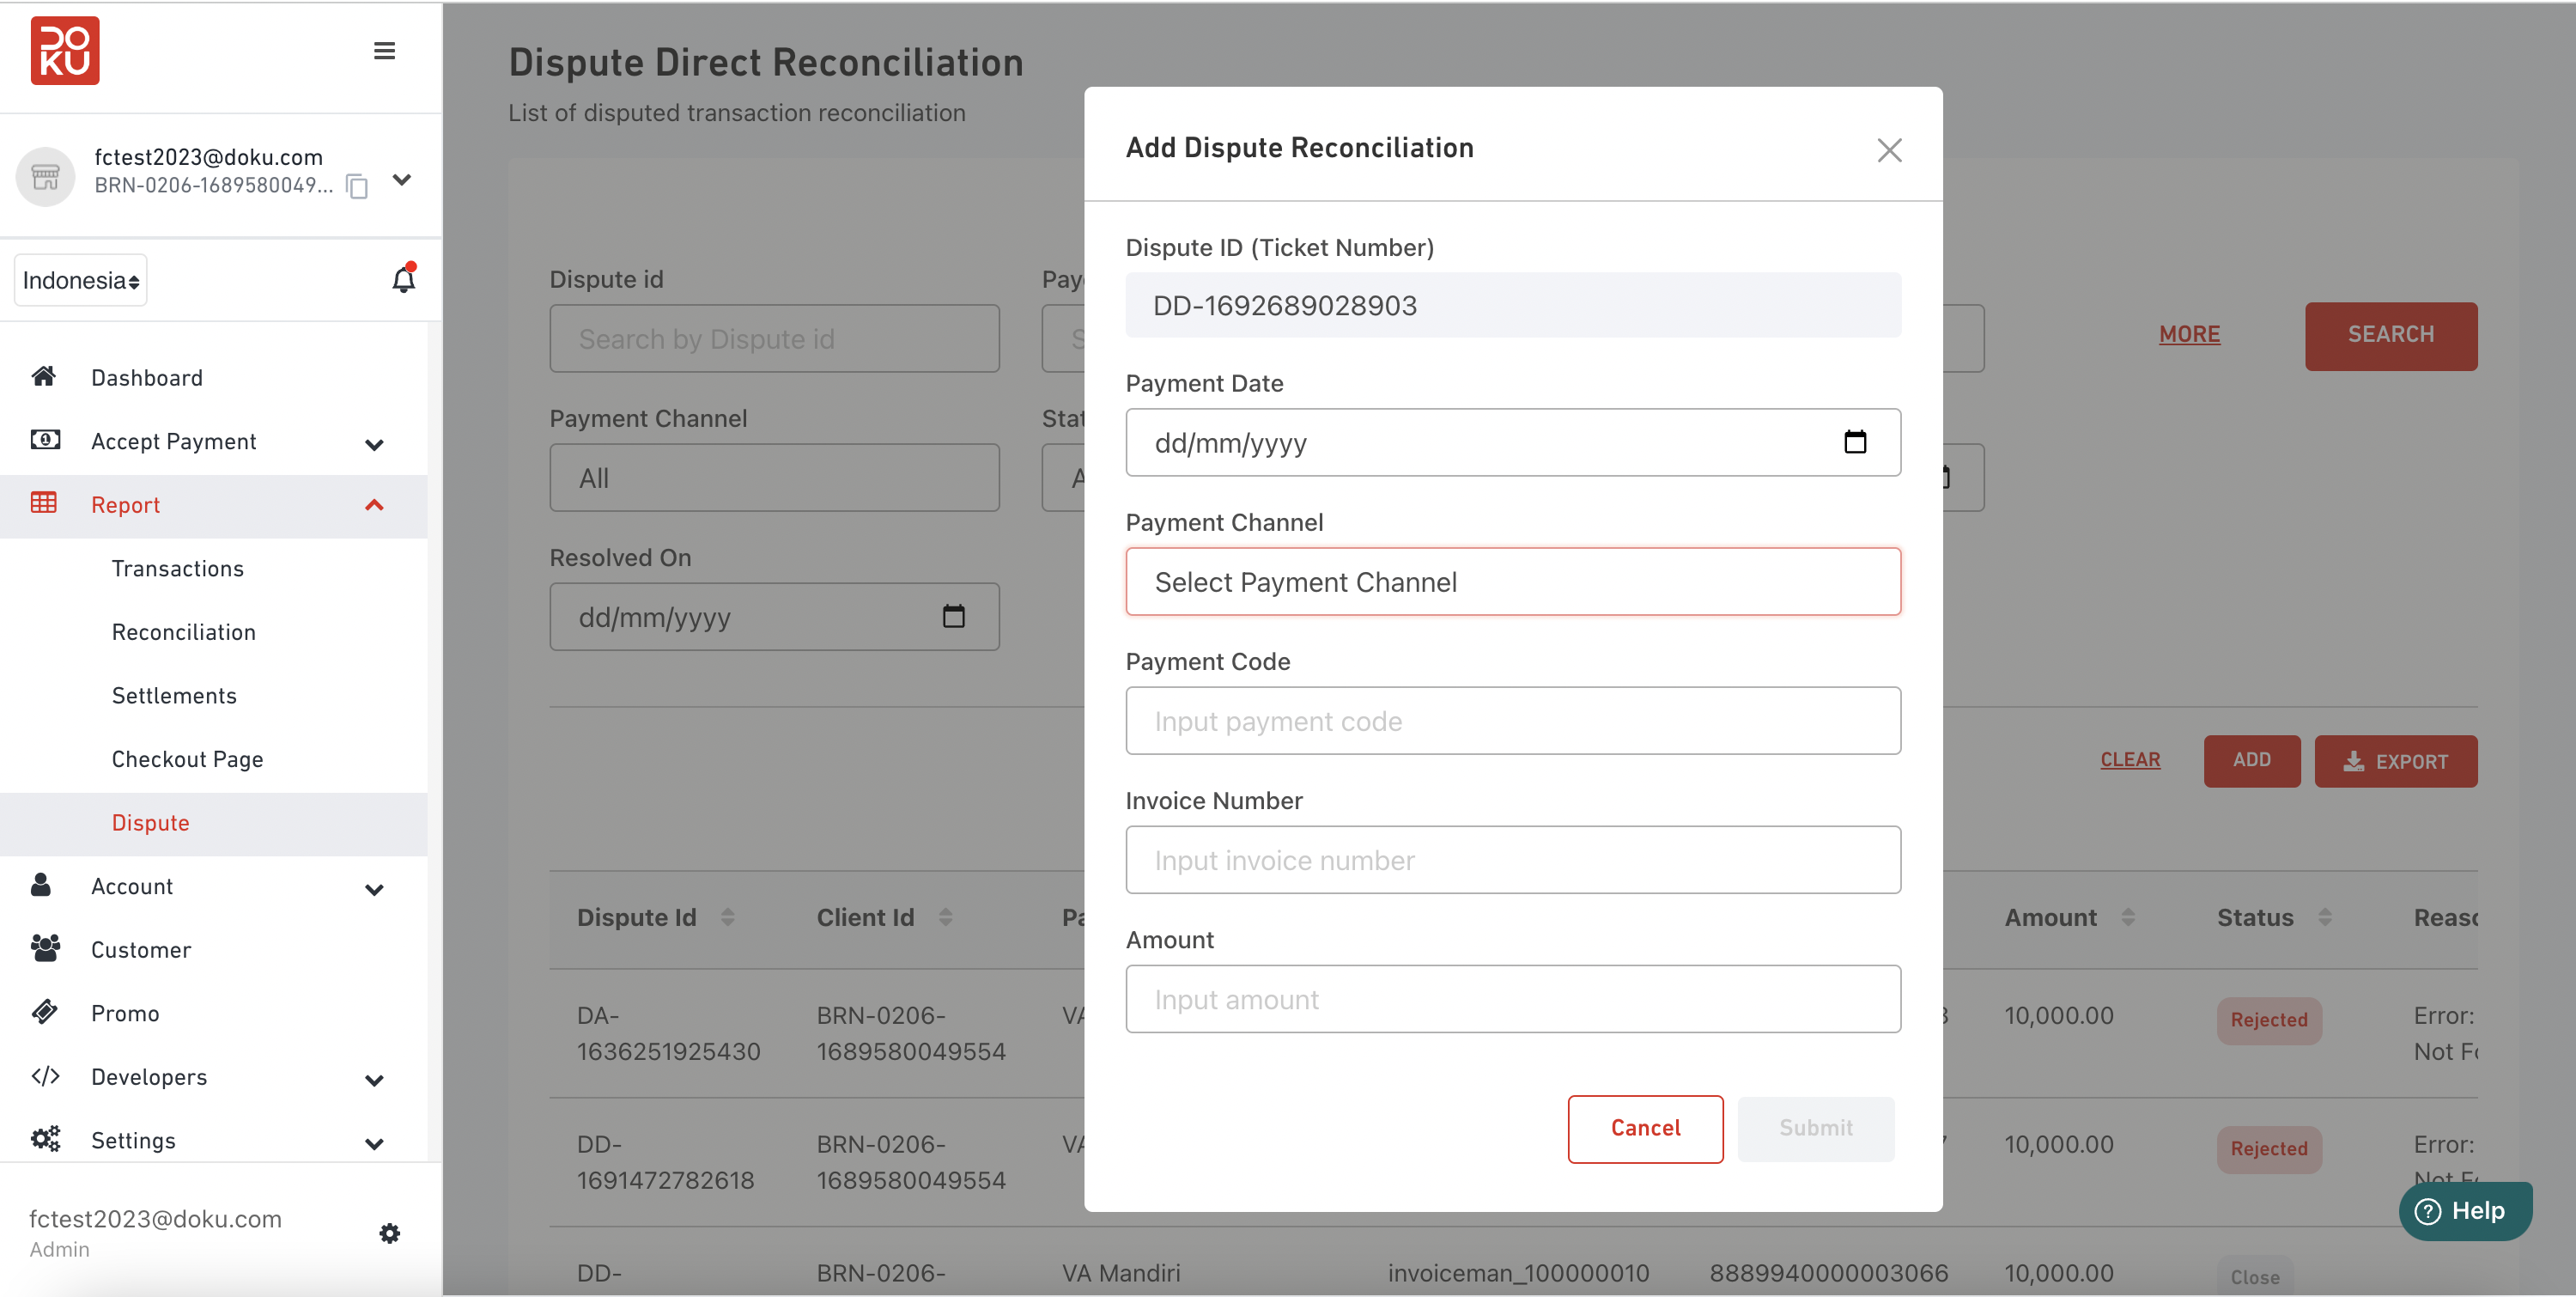This screenshot has height=1297, width=2576.
Task: Open the calendar picker under Resolved On
Action: (x=953, y=617)
